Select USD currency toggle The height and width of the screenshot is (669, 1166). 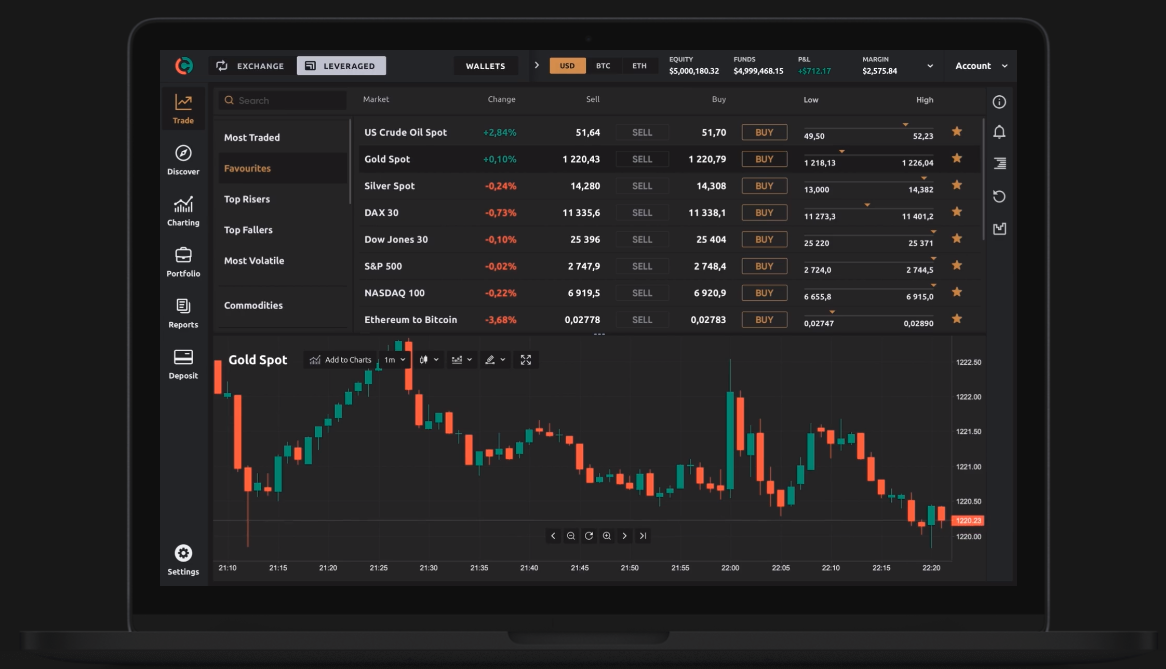[x=567, y=66]
